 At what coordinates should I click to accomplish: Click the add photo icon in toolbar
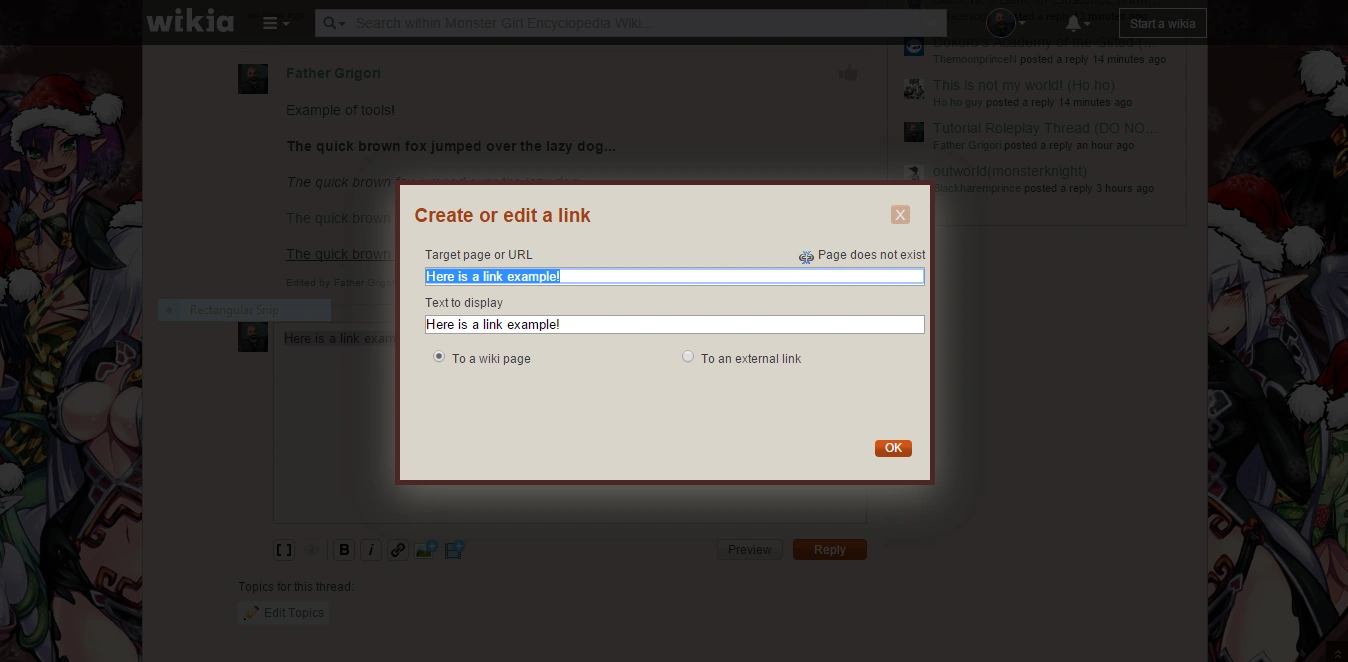pyautogui.click(x=426, y=549)
